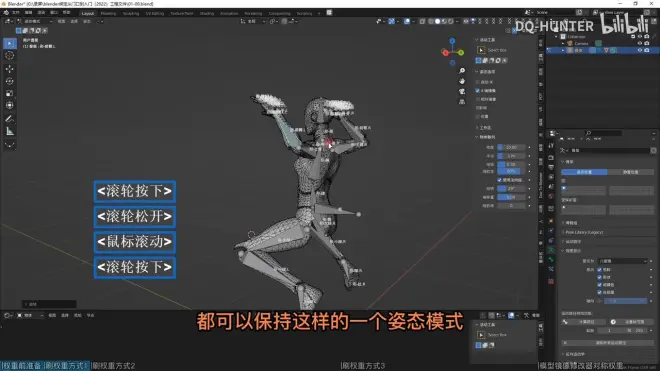Open the green Armature data properties tab

click(x=551, y=250)
